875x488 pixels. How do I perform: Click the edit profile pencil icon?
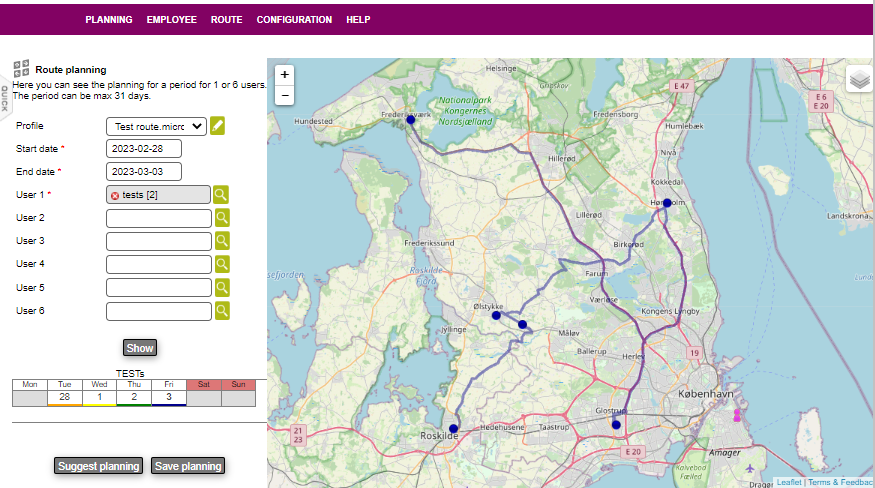click(217, 126)
